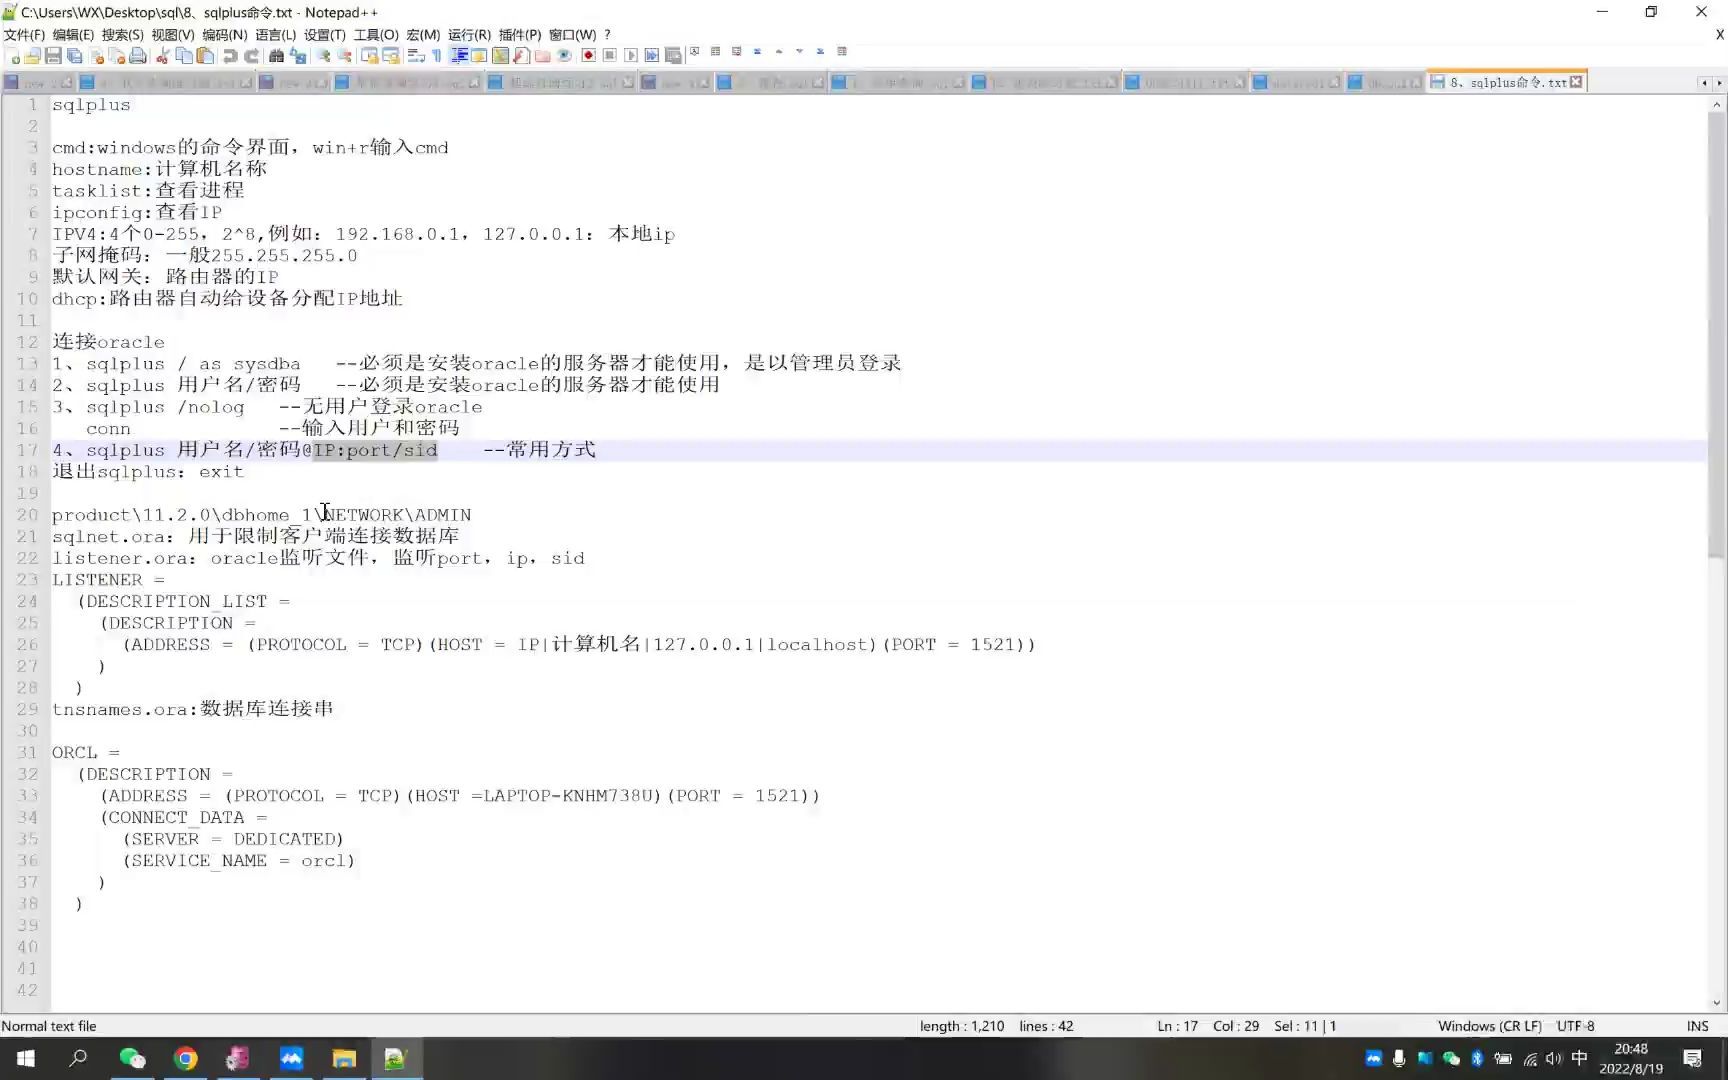The height and width of the screenshot is (1080, 1728).
Task: Launch Google Chrome from the taskbar
Action: [x=186, y=1058]
